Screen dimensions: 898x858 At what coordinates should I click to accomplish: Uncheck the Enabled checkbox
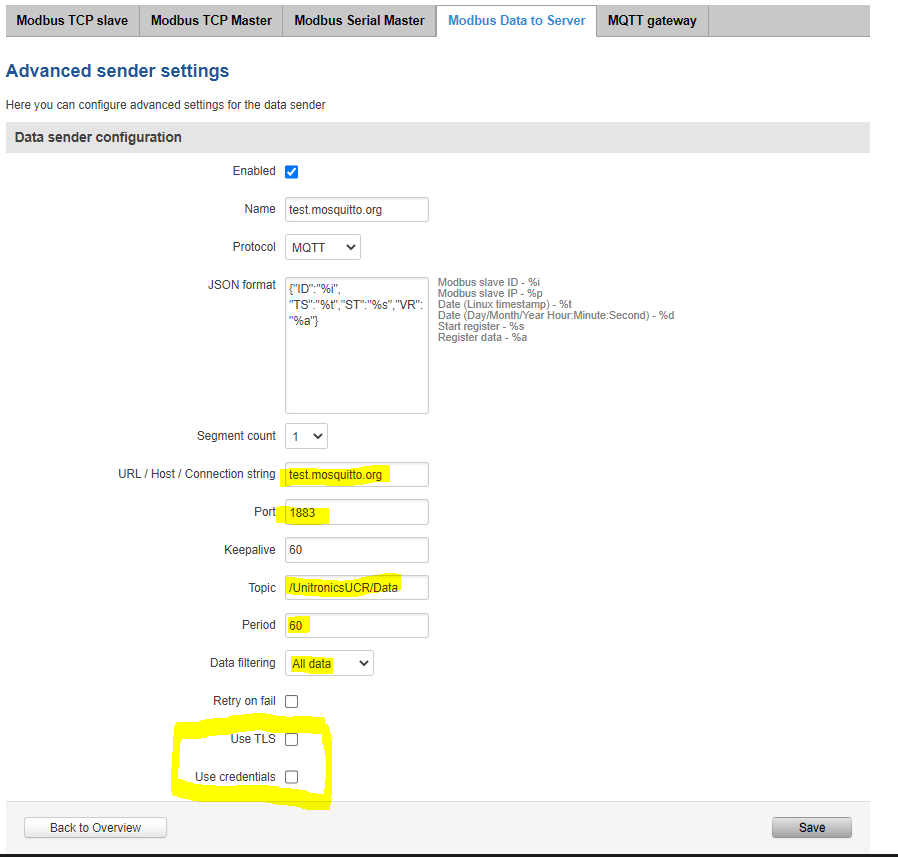pyautogui.click(x=292, y=172)
